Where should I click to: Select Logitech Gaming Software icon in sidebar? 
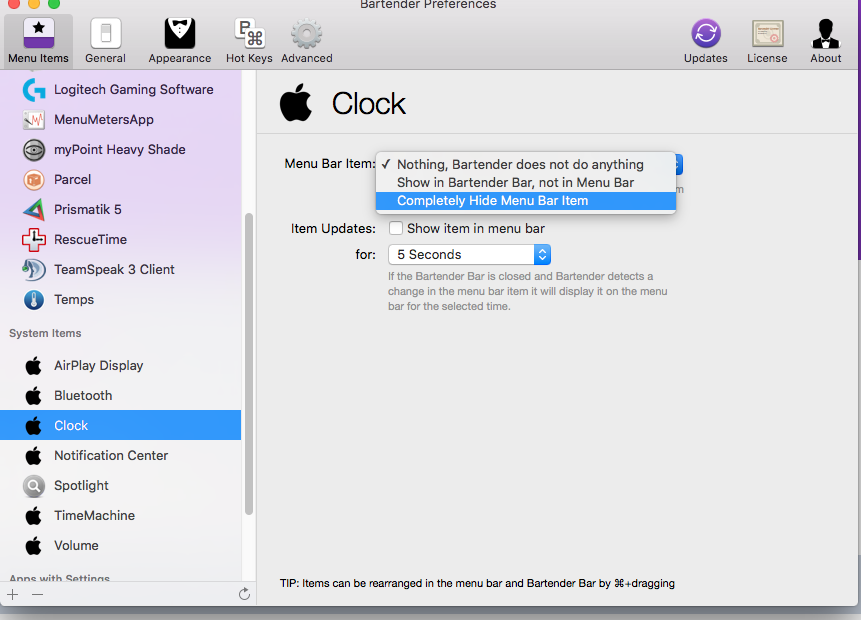click(34, 90)
